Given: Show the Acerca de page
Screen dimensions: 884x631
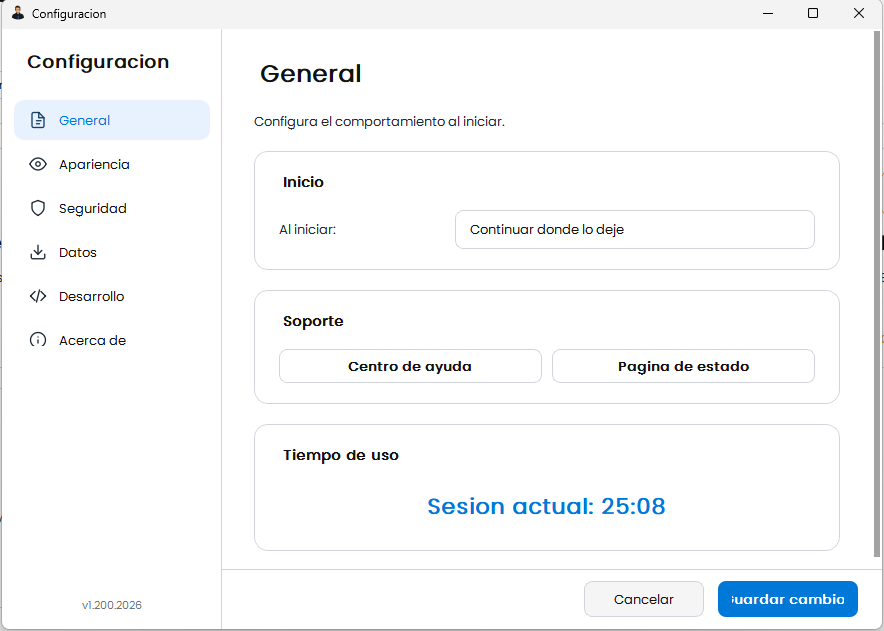Looking at the screenshot, I should 112,340.
